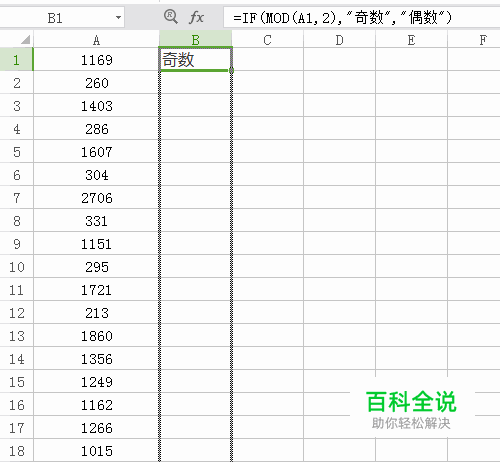
Task: Click cell containing 304
Action: tap(96, 174)
